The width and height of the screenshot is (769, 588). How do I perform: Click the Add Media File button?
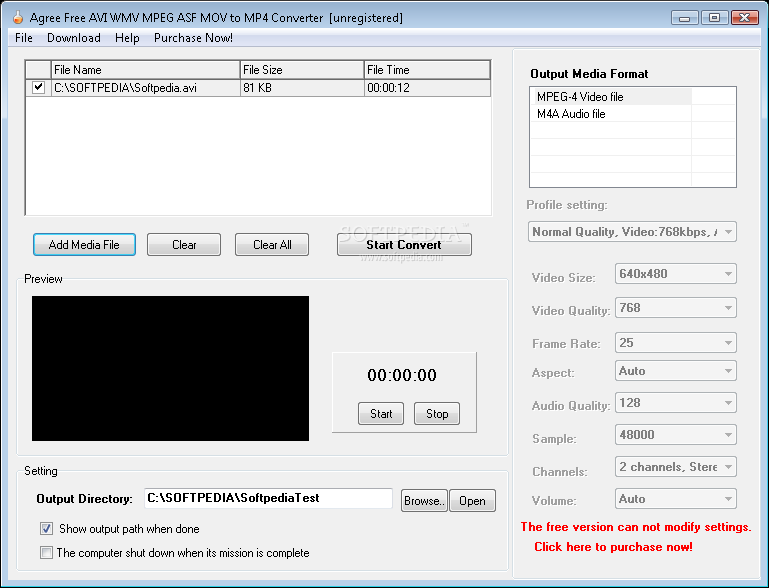pos(84,245)
